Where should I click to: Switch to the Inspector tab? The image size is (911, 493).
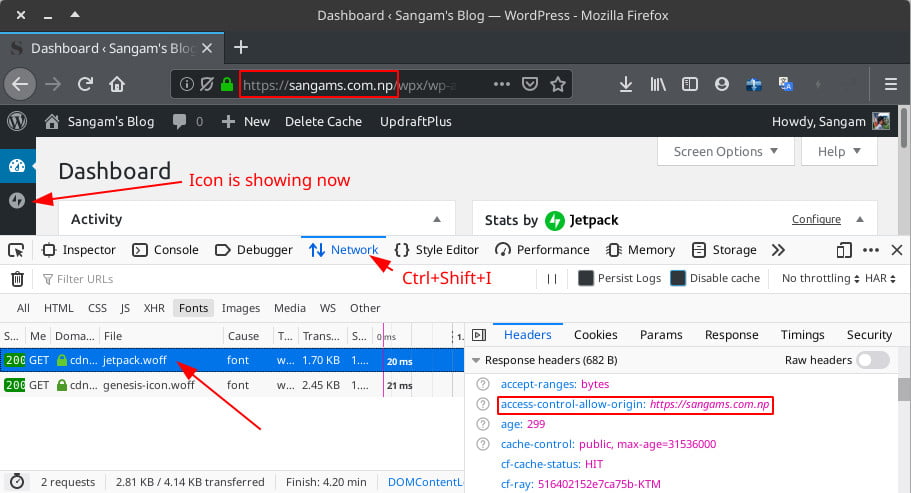pyautogui.click(x=79, y=250)
